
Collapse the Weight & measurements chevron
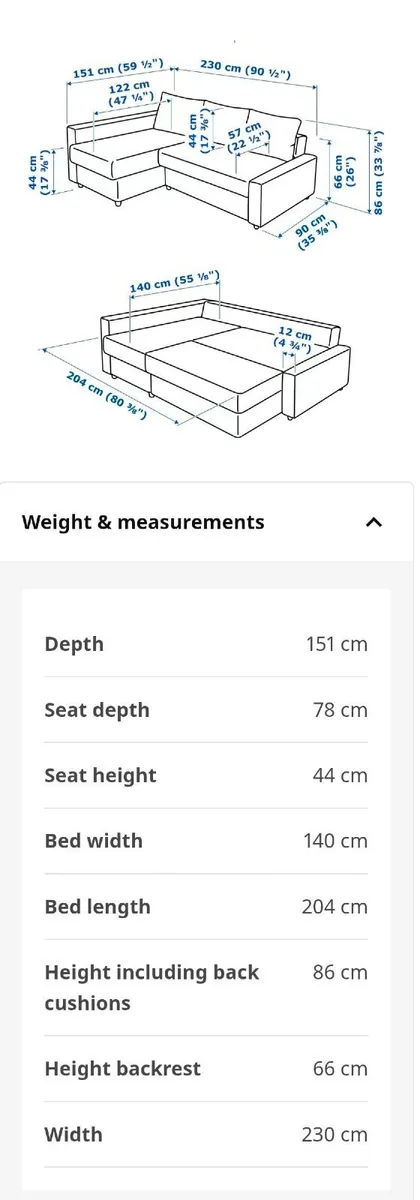point(373,522)
